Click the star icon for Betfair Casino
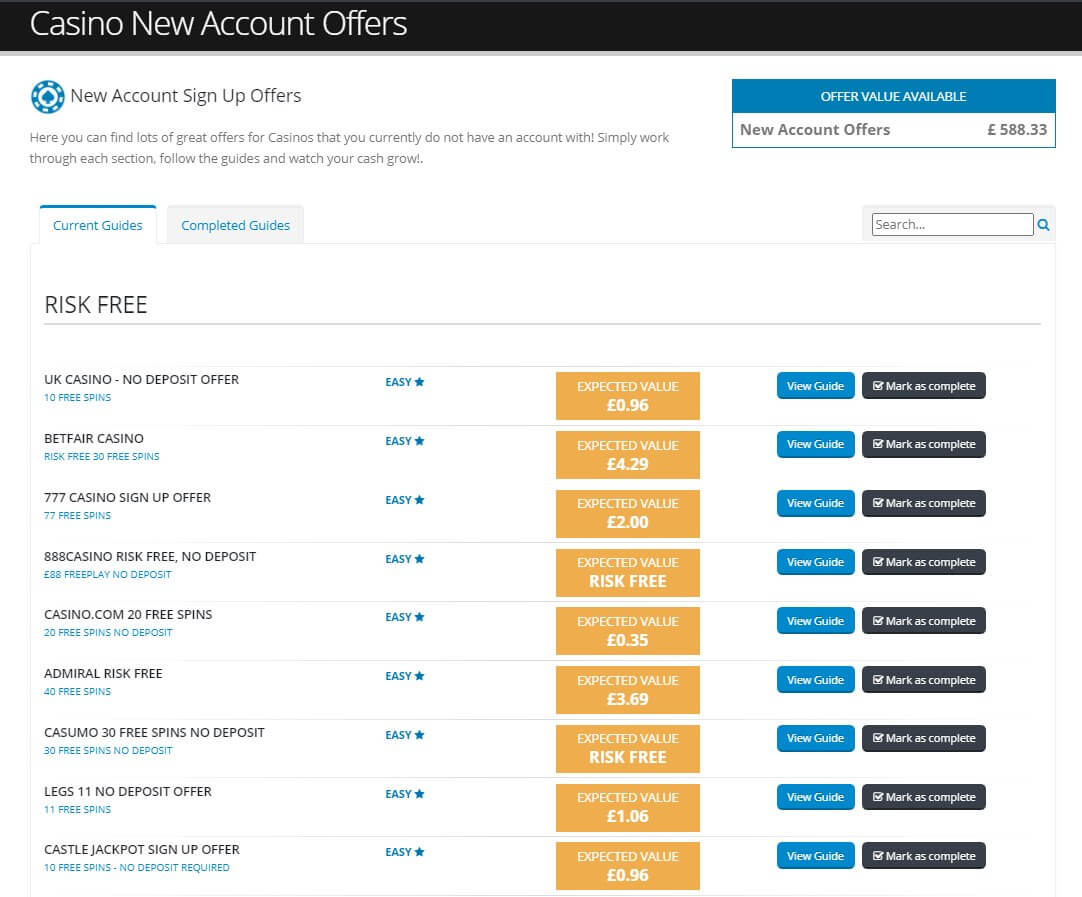This screenshot has width=1082, height=897. point(420,441)
